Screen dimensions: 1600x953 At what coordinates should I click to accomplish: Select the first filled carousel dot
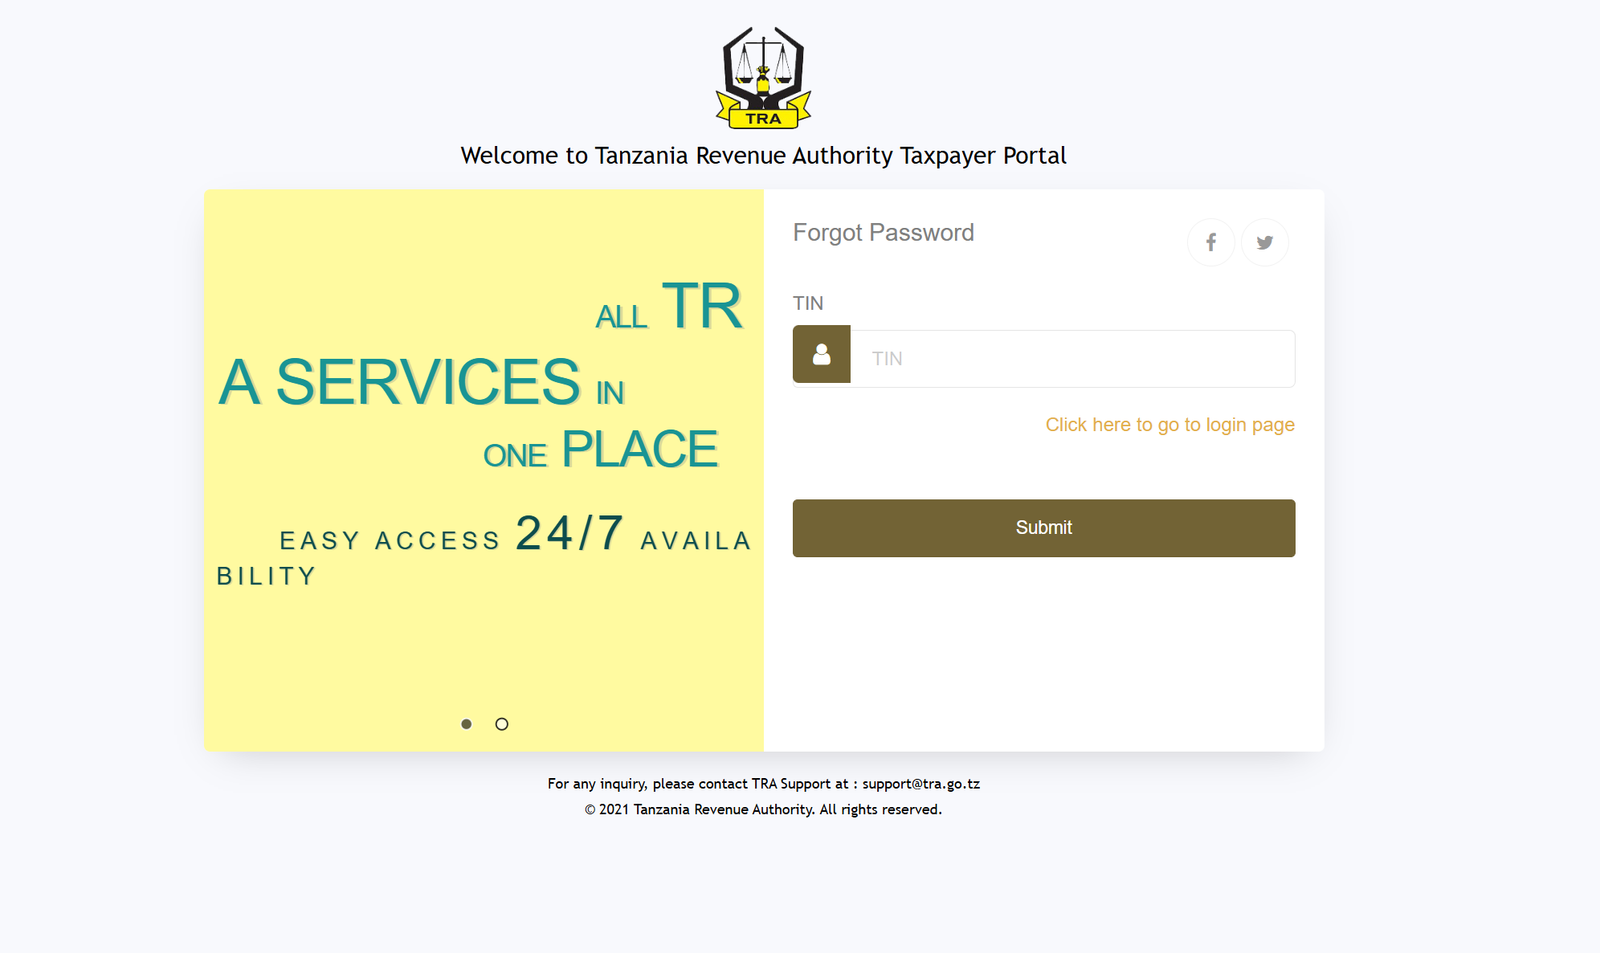tap(466, 724)
